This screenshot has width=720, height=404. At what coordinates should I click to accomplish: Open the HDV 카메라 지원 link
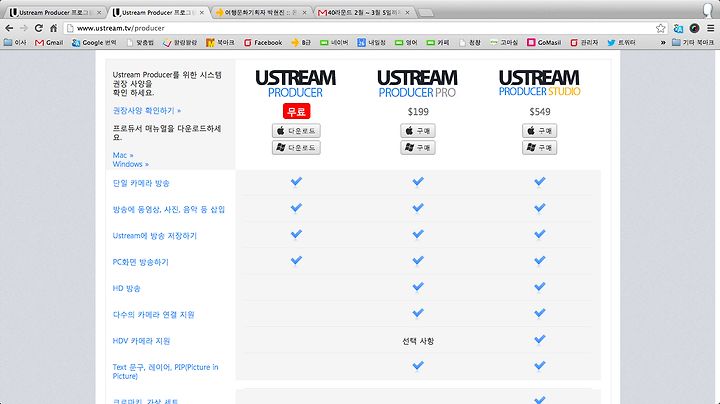click(x=141, y=341)
